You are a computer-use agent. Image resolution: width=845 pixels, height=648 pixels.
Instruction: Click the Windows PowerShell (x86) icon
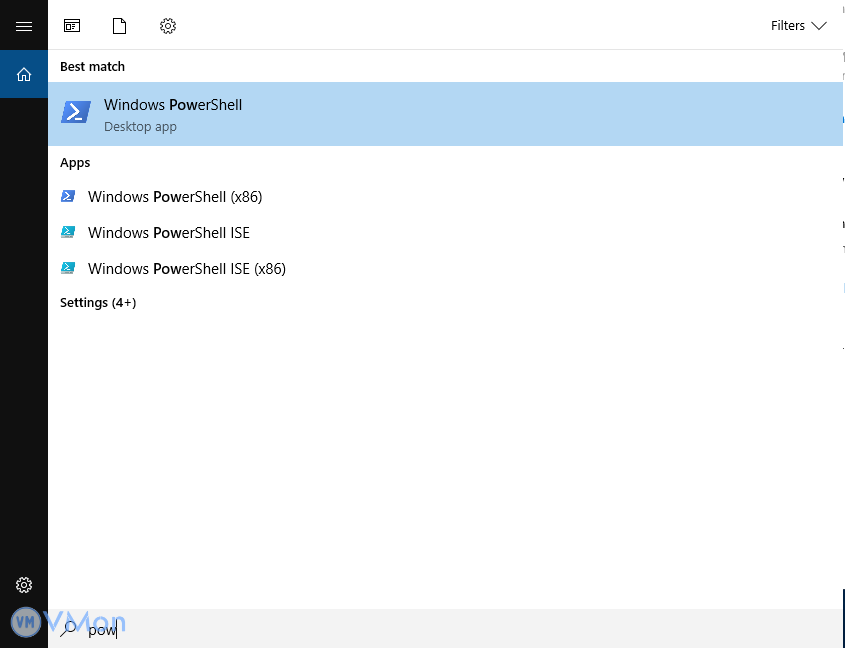[68, 197]
